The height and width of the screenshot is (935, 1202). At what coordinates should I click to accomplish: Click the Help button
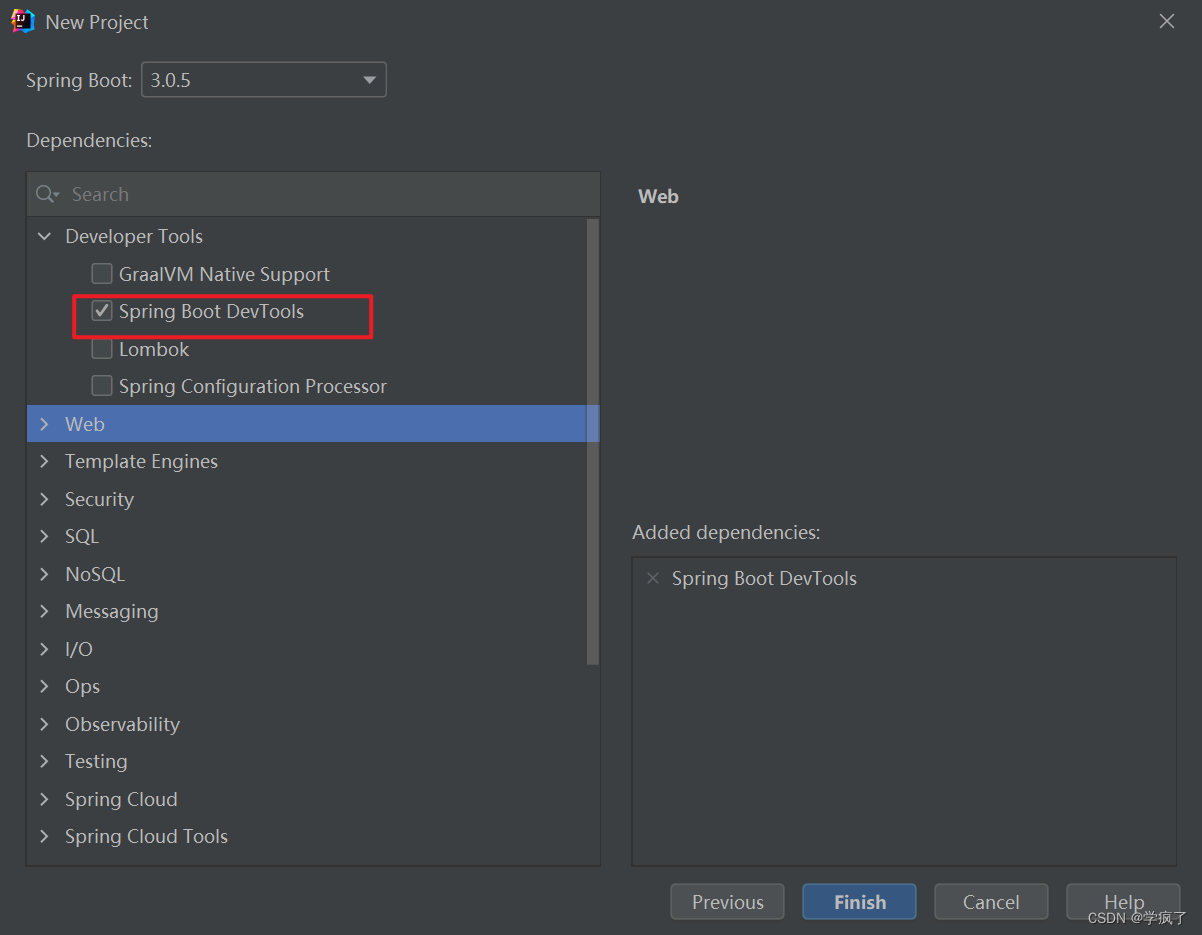point(1124,902)
